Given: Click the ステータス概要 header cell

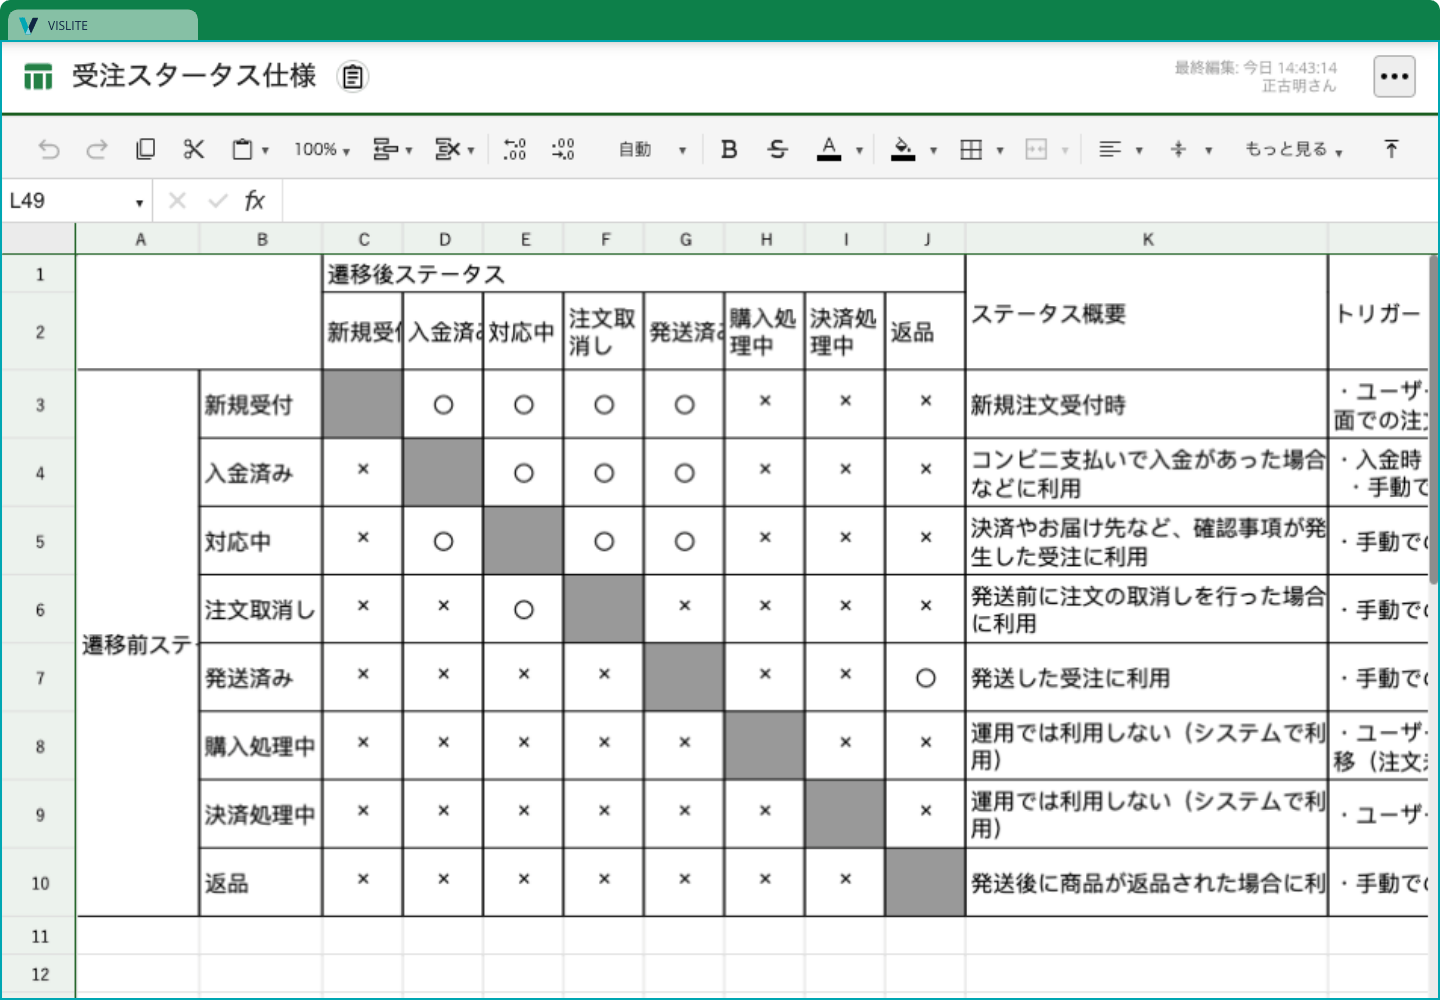Looking at the screenshot, I should coord(1147,313).
